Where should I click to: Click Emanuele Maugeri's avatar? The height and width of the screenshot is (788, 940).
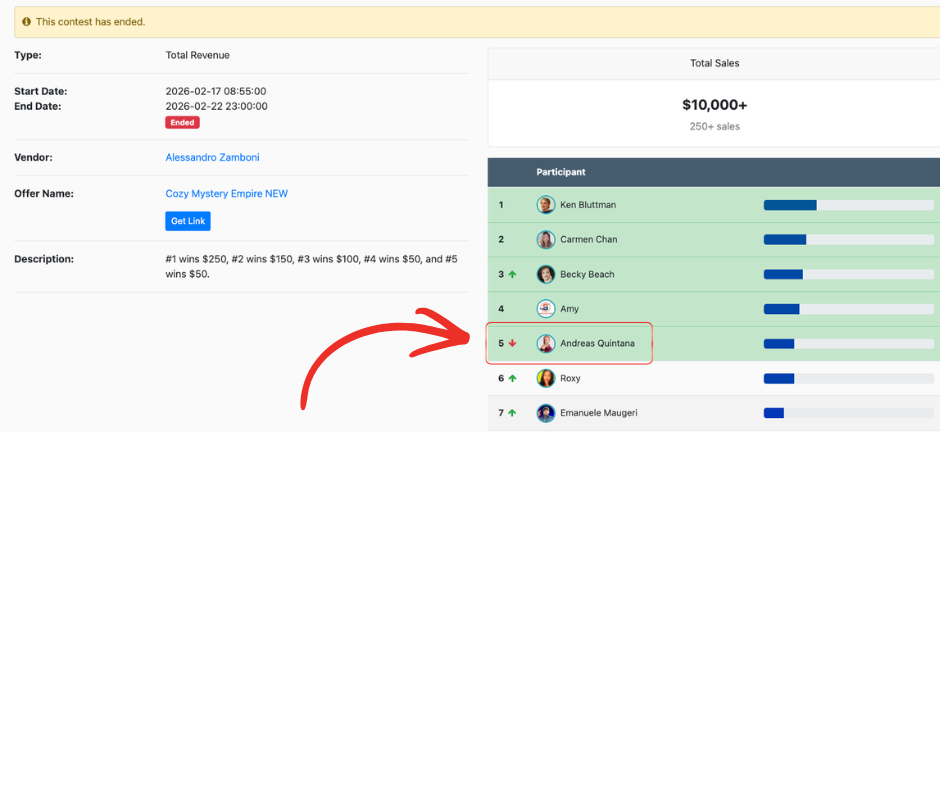pos(545,413)
